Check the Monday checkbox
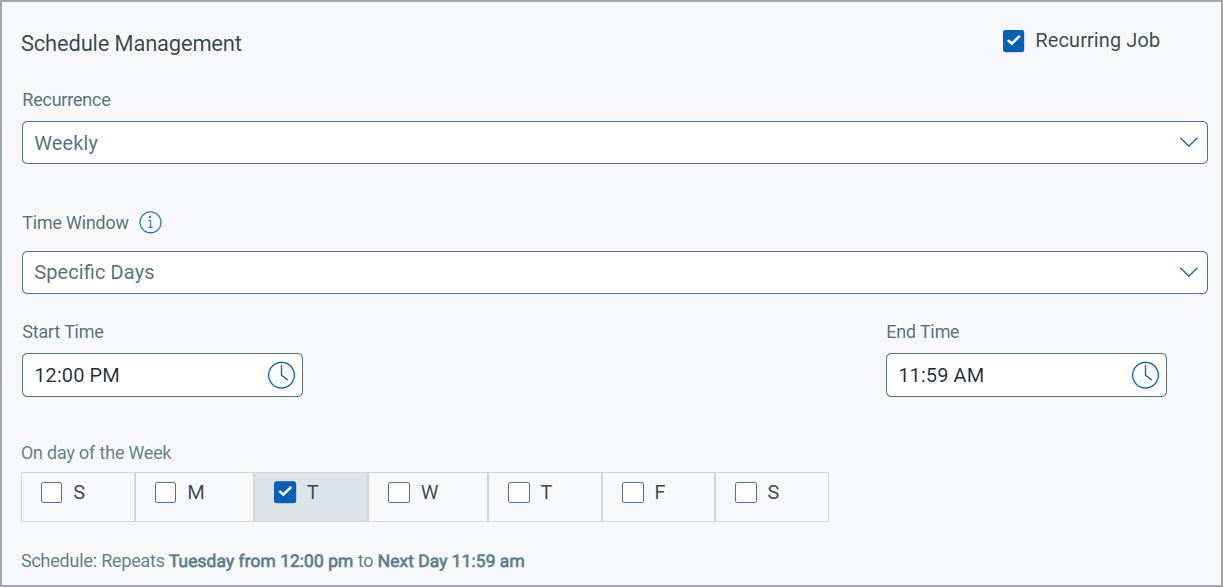Viewport: 1223px width, 587px height. pyautogui.click(x=165, y=492)
